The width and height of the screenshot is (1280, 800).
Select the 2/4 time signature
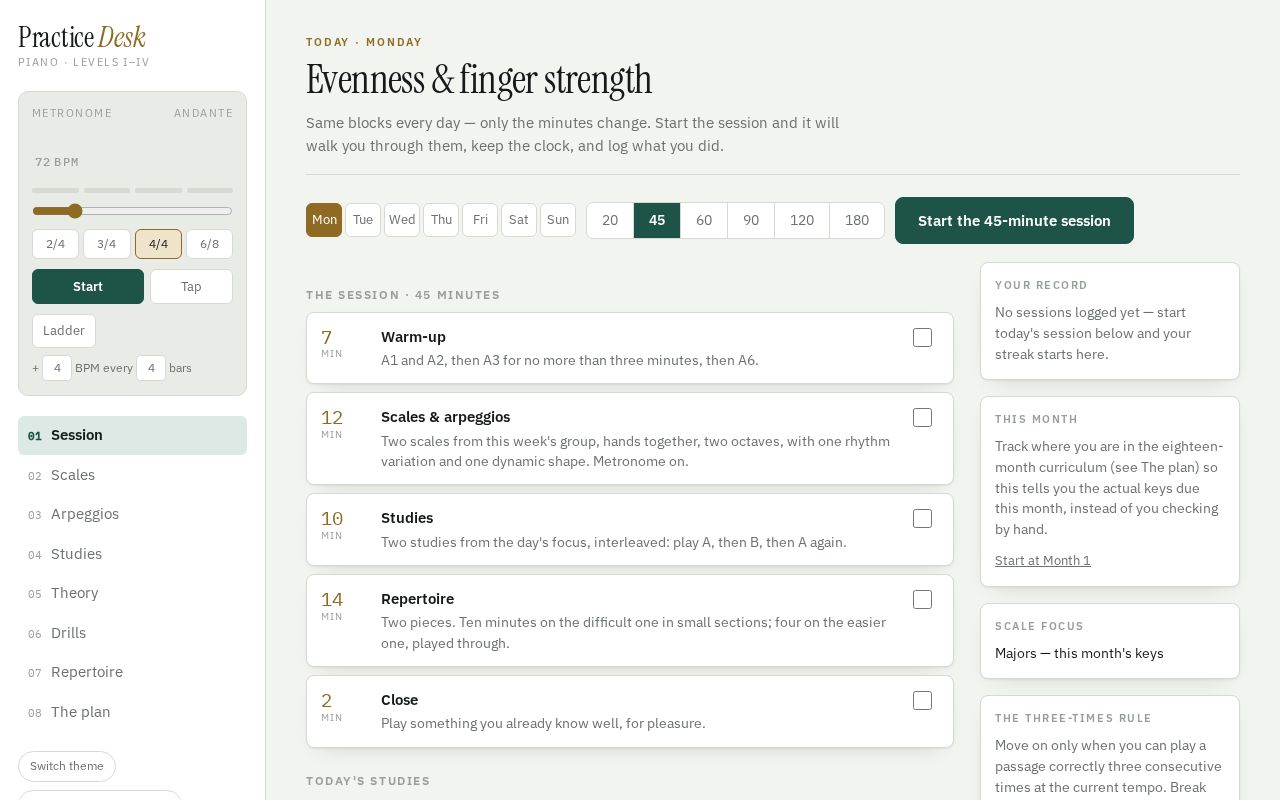[x=55, y=244]
